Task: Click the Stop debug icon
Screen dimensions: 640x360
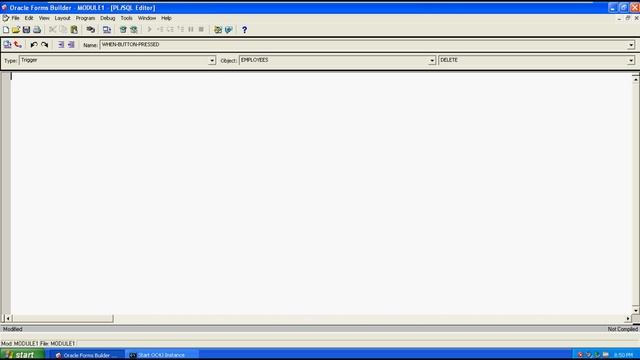Action: pos(201,30)
